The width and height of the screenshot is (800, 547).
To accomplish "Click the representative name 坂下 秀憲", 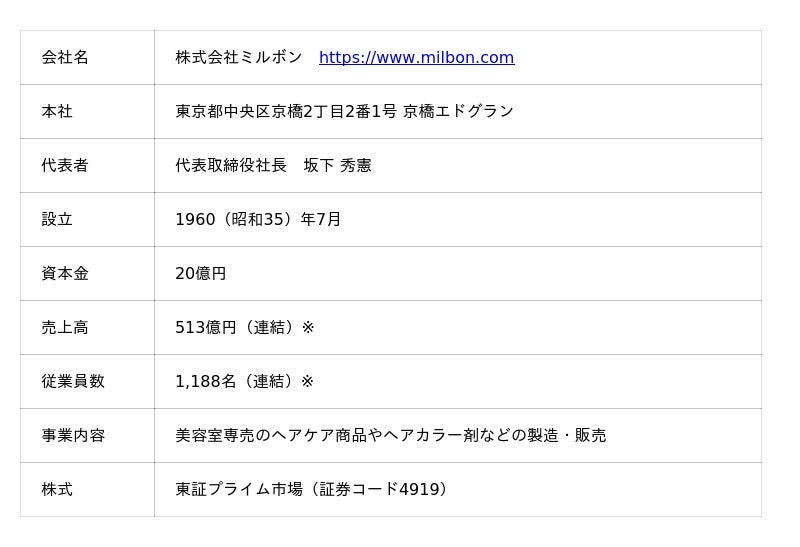I will point(338,166).
